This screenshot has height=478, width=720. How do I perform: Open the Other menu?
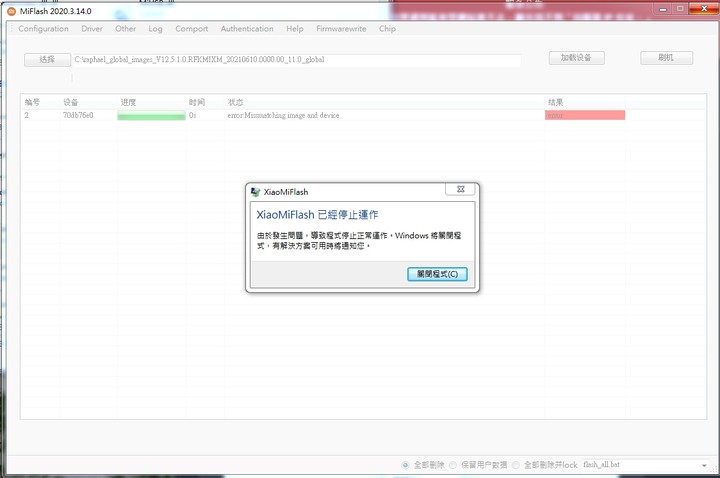(125, 28)
